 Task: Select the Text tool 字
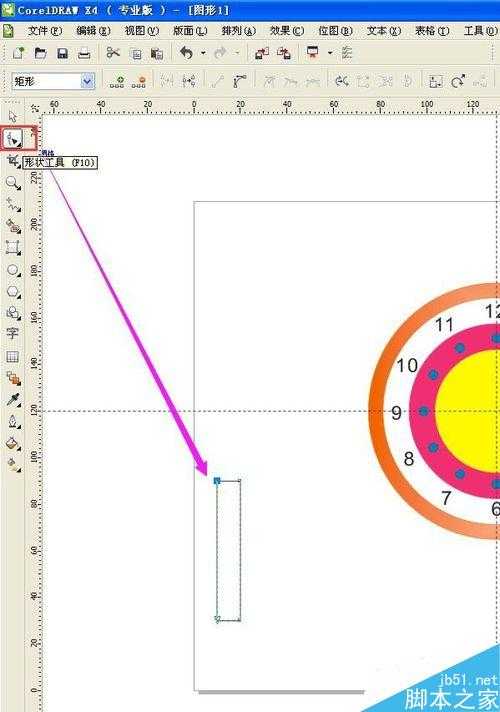[x=12, y=333]
